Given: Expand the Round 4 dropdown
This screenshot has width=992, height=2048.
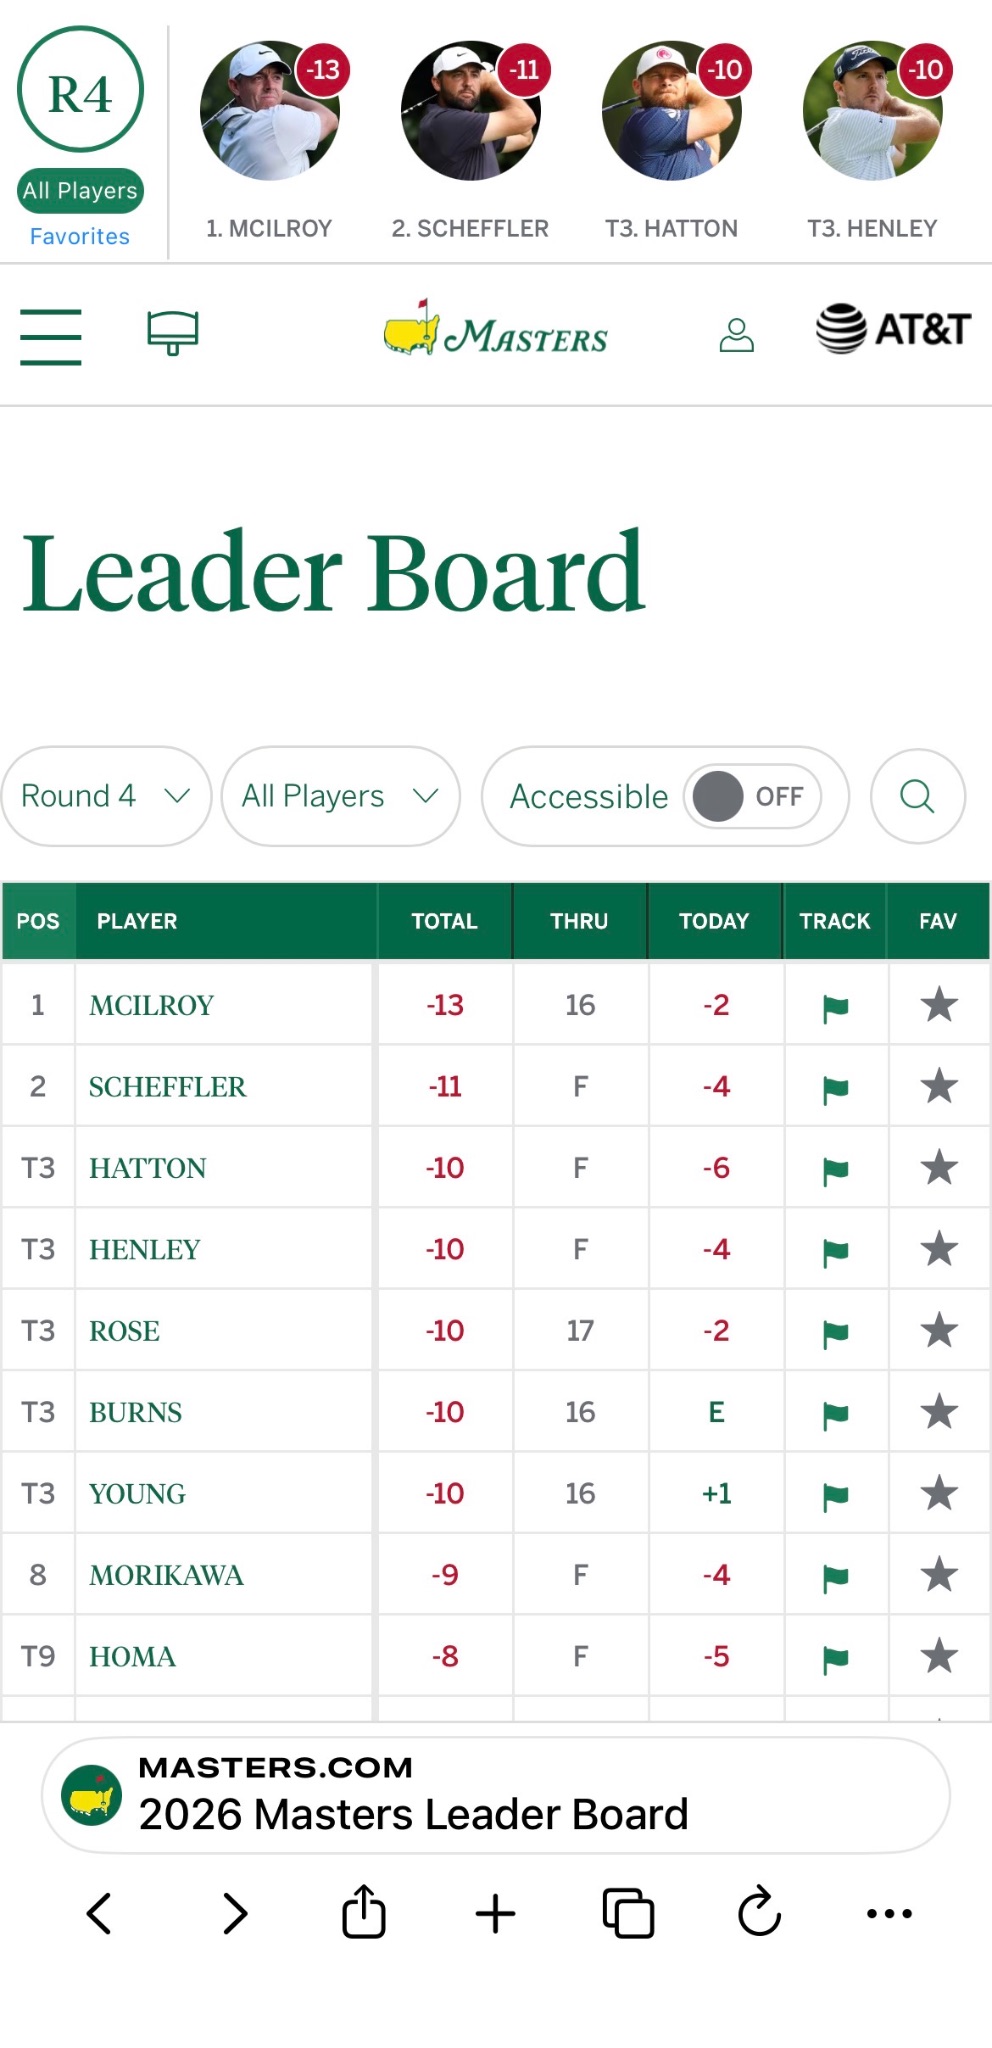Looking at the screenshot, I should 106,796.
